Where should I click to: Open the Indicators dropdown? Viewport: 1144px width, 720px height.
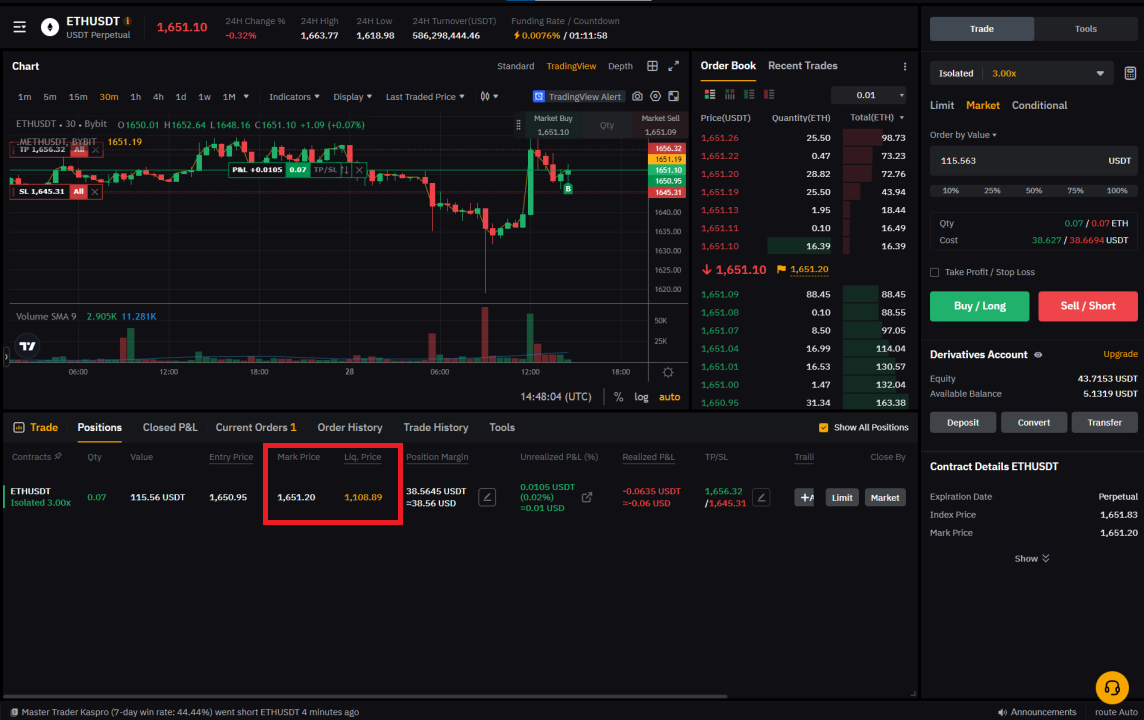[x=294, y=96]
